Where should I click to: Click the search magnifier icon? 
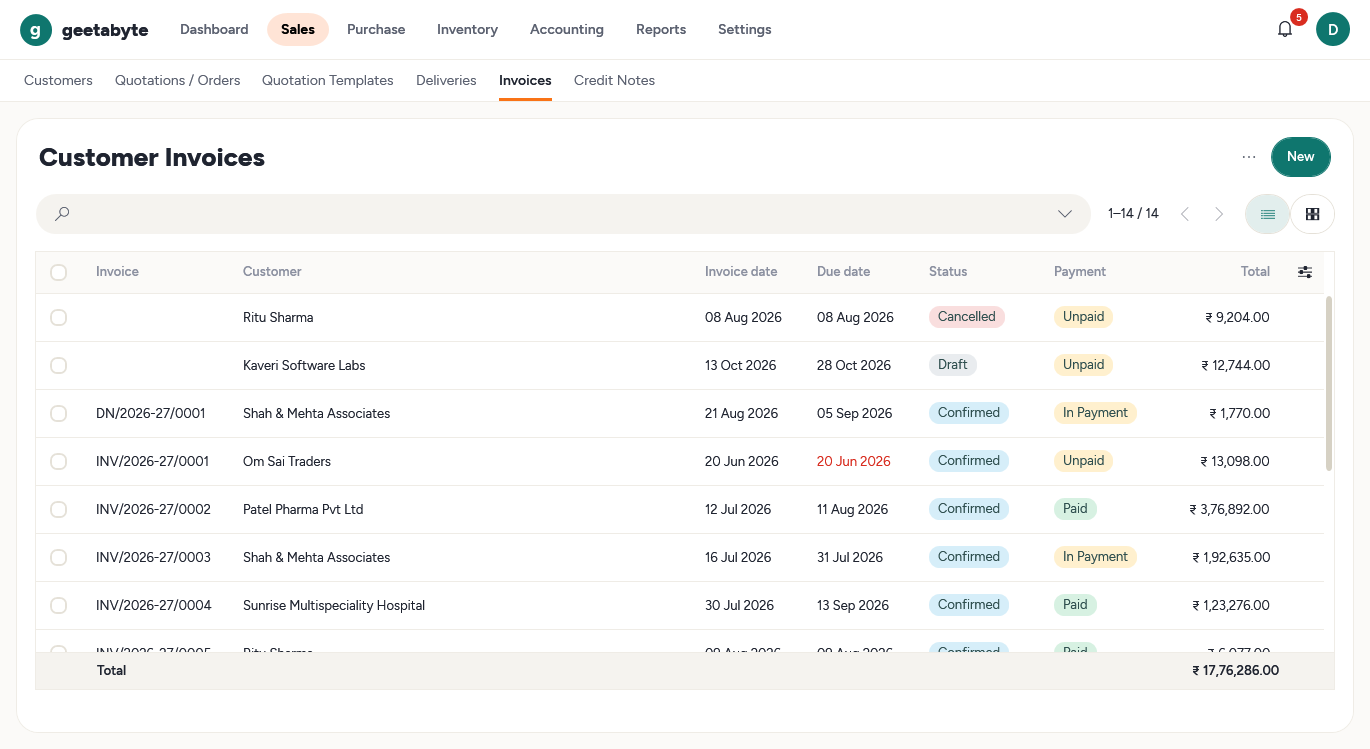coord(62,214)
